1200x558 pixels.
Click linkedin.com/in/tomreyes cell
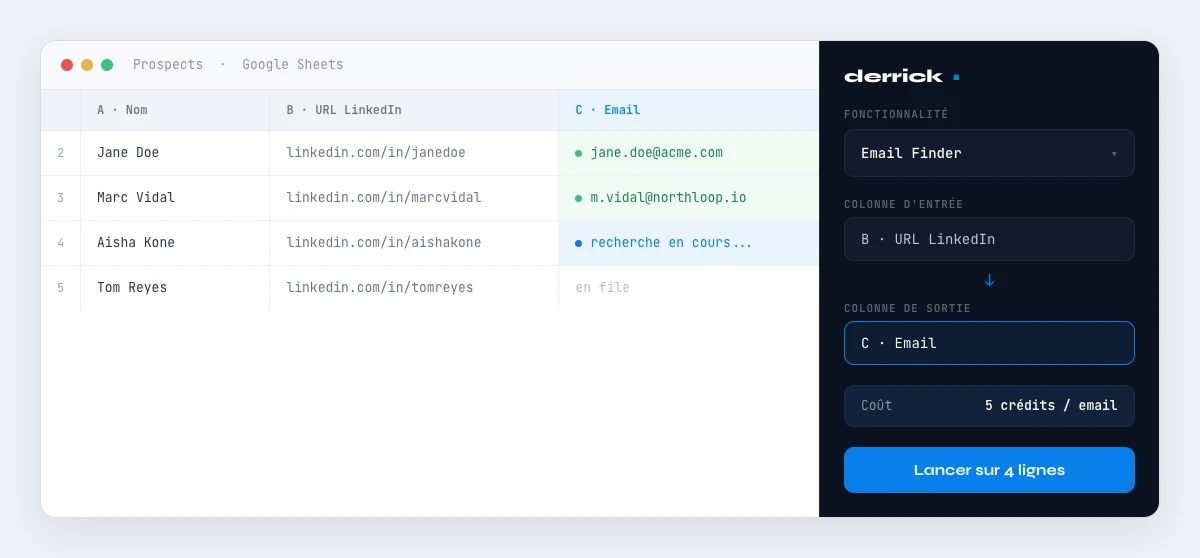(414, 288)
